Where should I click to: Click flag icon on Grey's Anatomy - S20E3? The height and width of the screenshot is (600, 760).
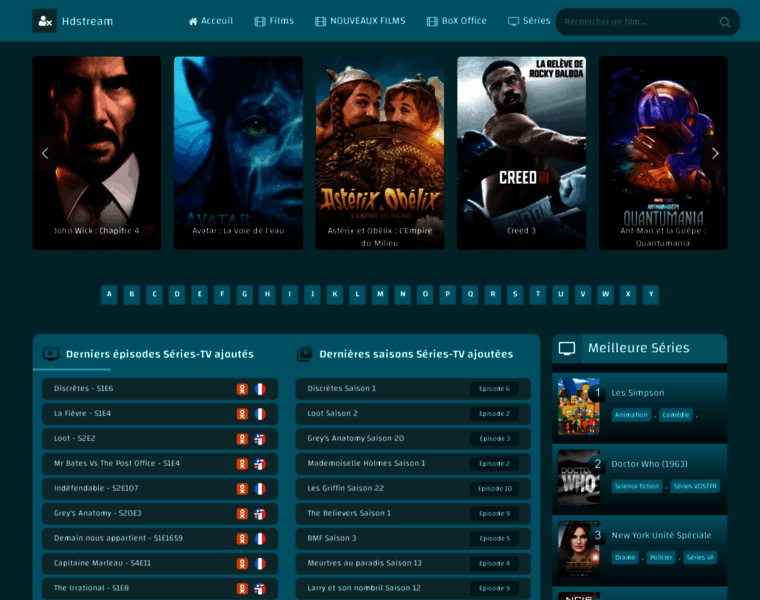(260, 514)
